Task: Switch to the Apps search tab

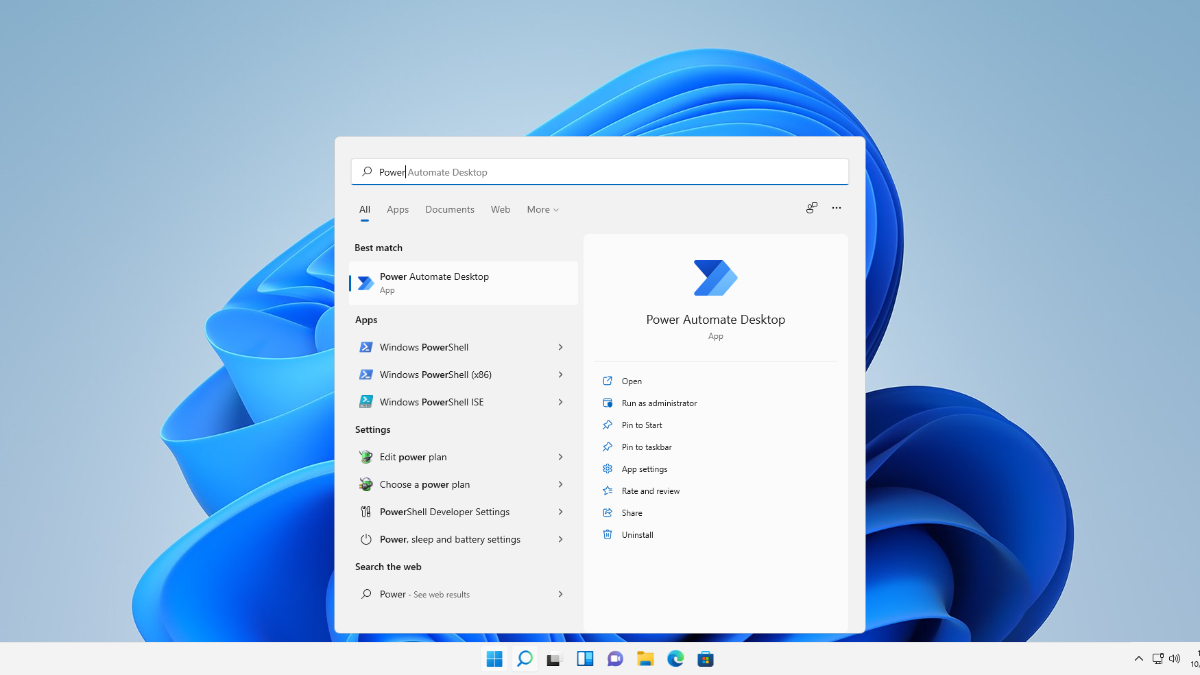Action: click(397, 209)
